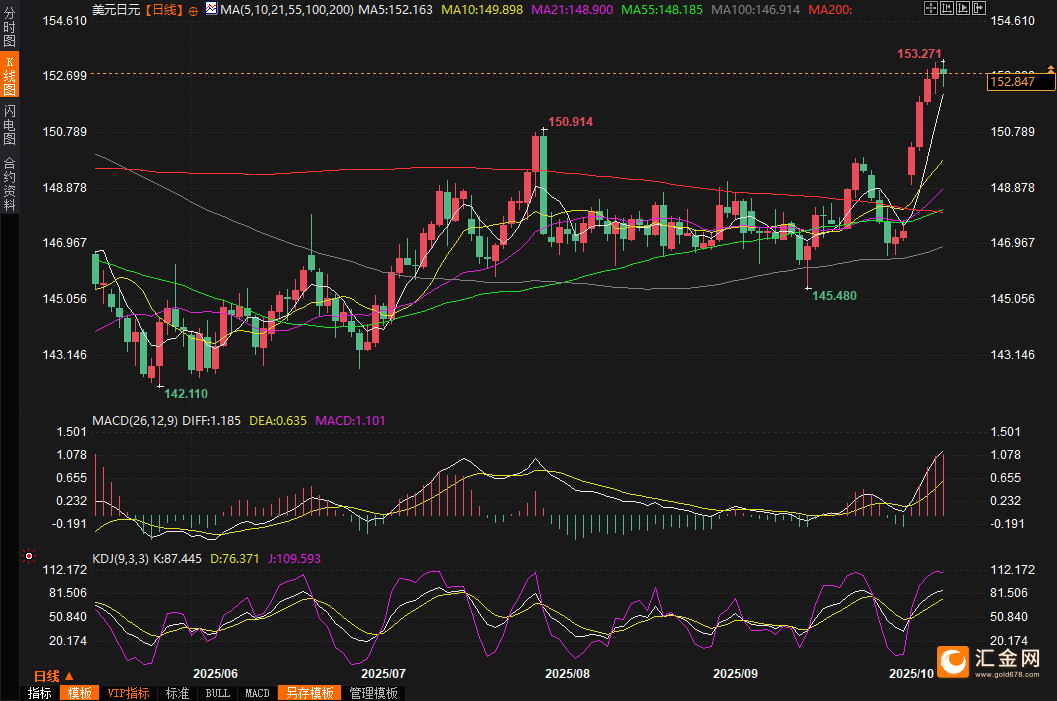Click the MA indicator settings icon
This screenshot has width=1057, height=701.
(x=210, y=10)
